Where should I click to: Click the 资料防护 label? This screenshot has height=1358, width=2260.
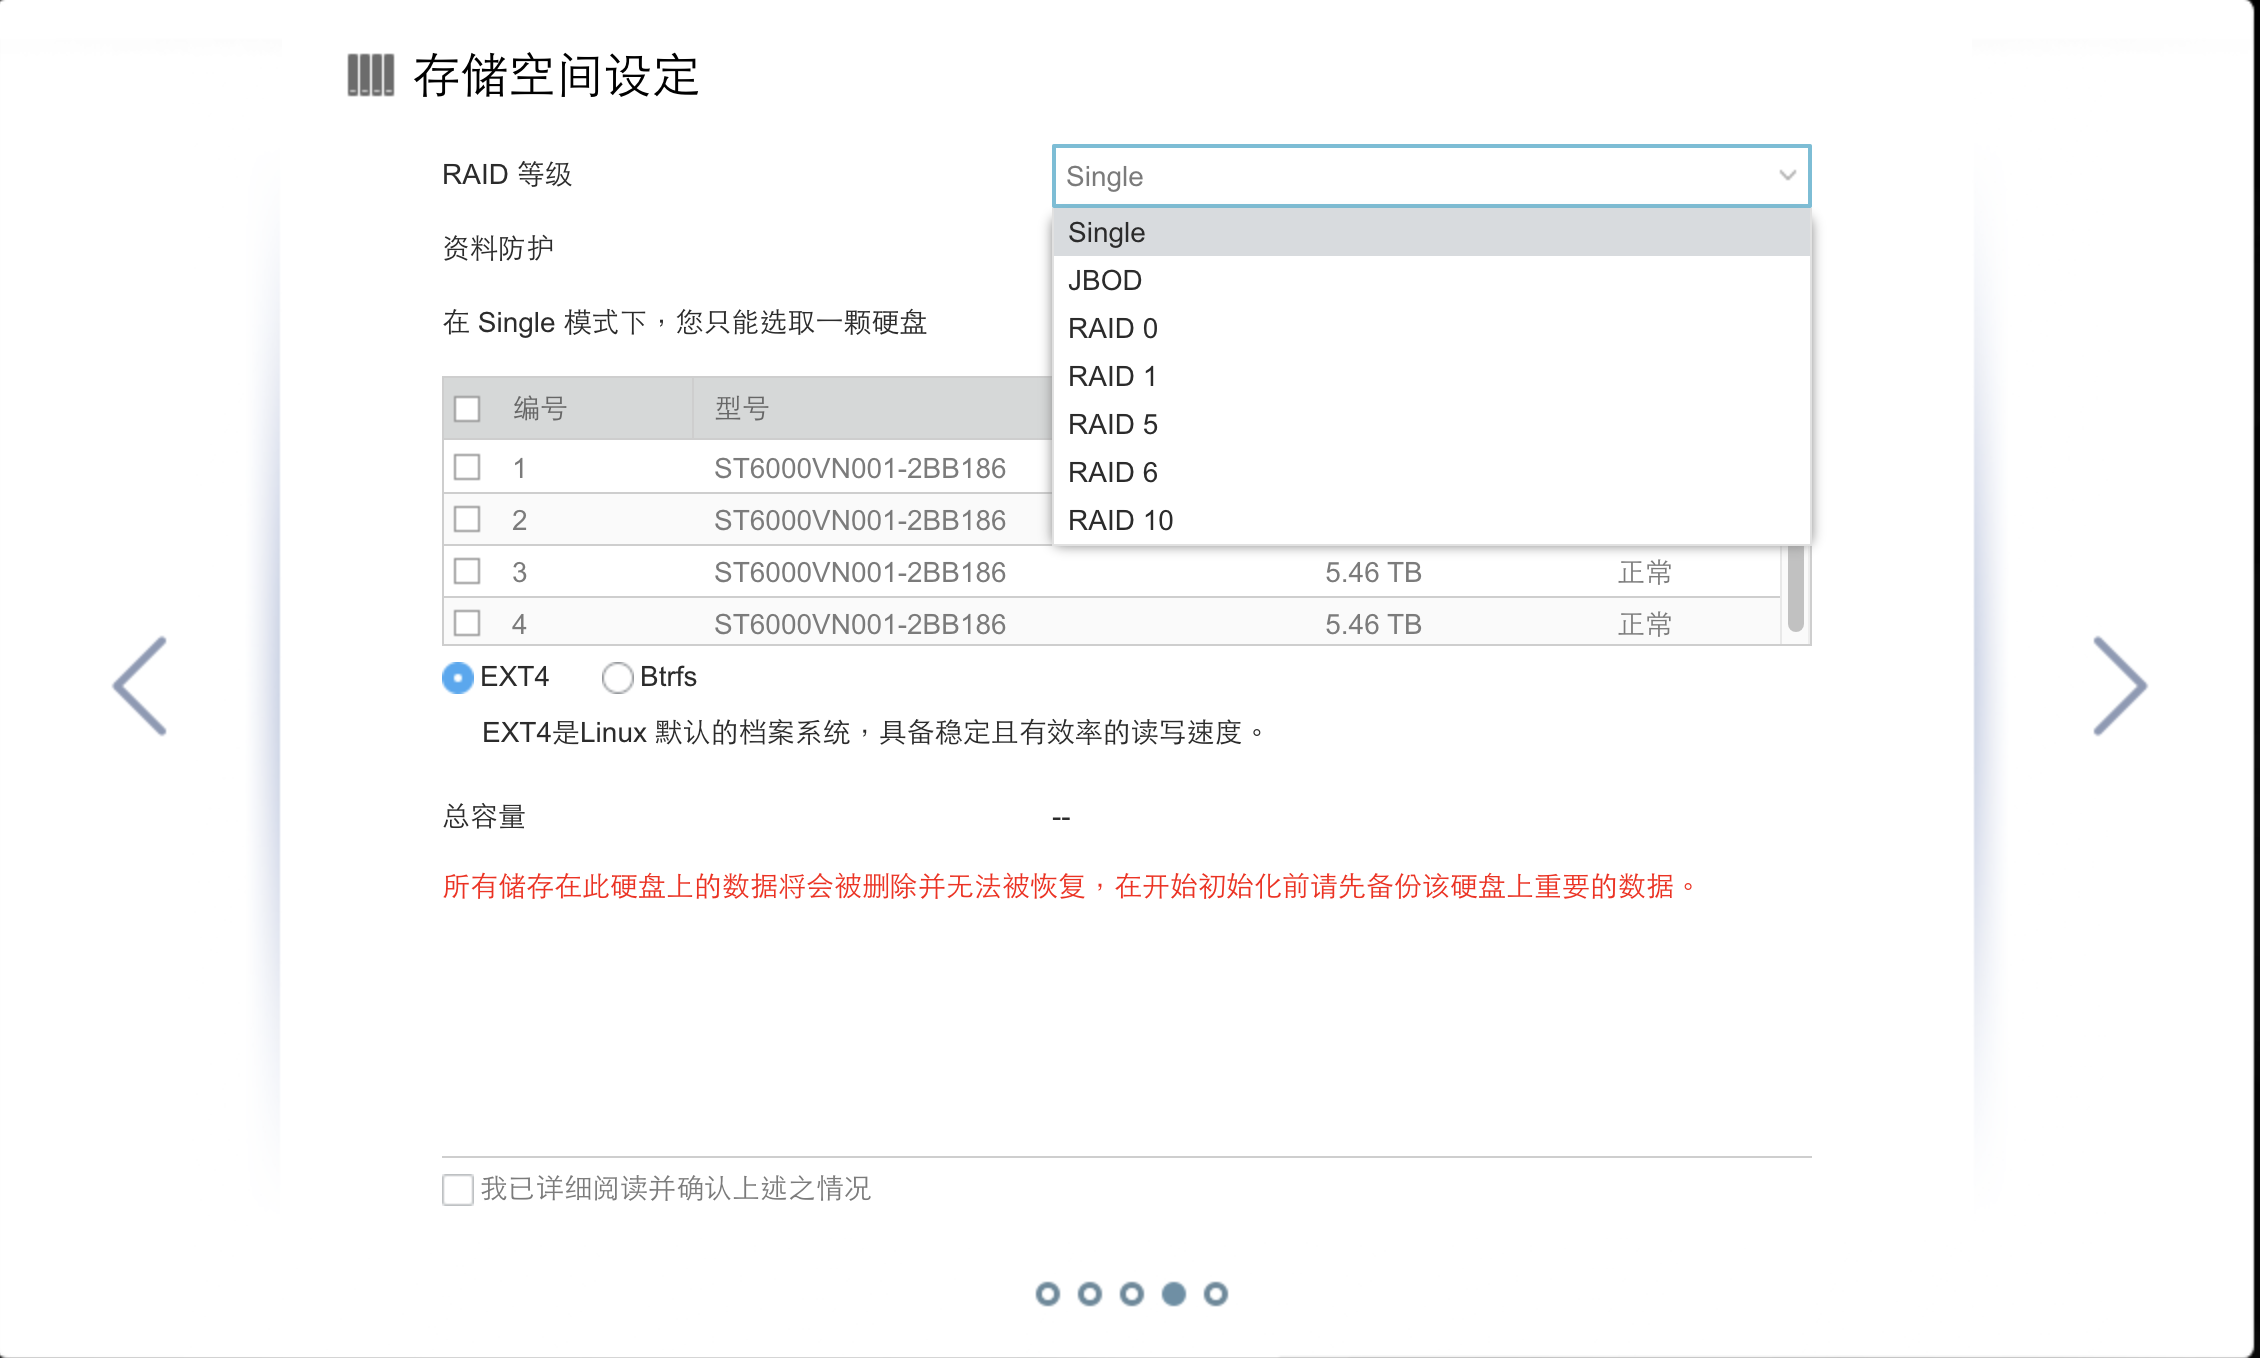(x=498, y=248)
